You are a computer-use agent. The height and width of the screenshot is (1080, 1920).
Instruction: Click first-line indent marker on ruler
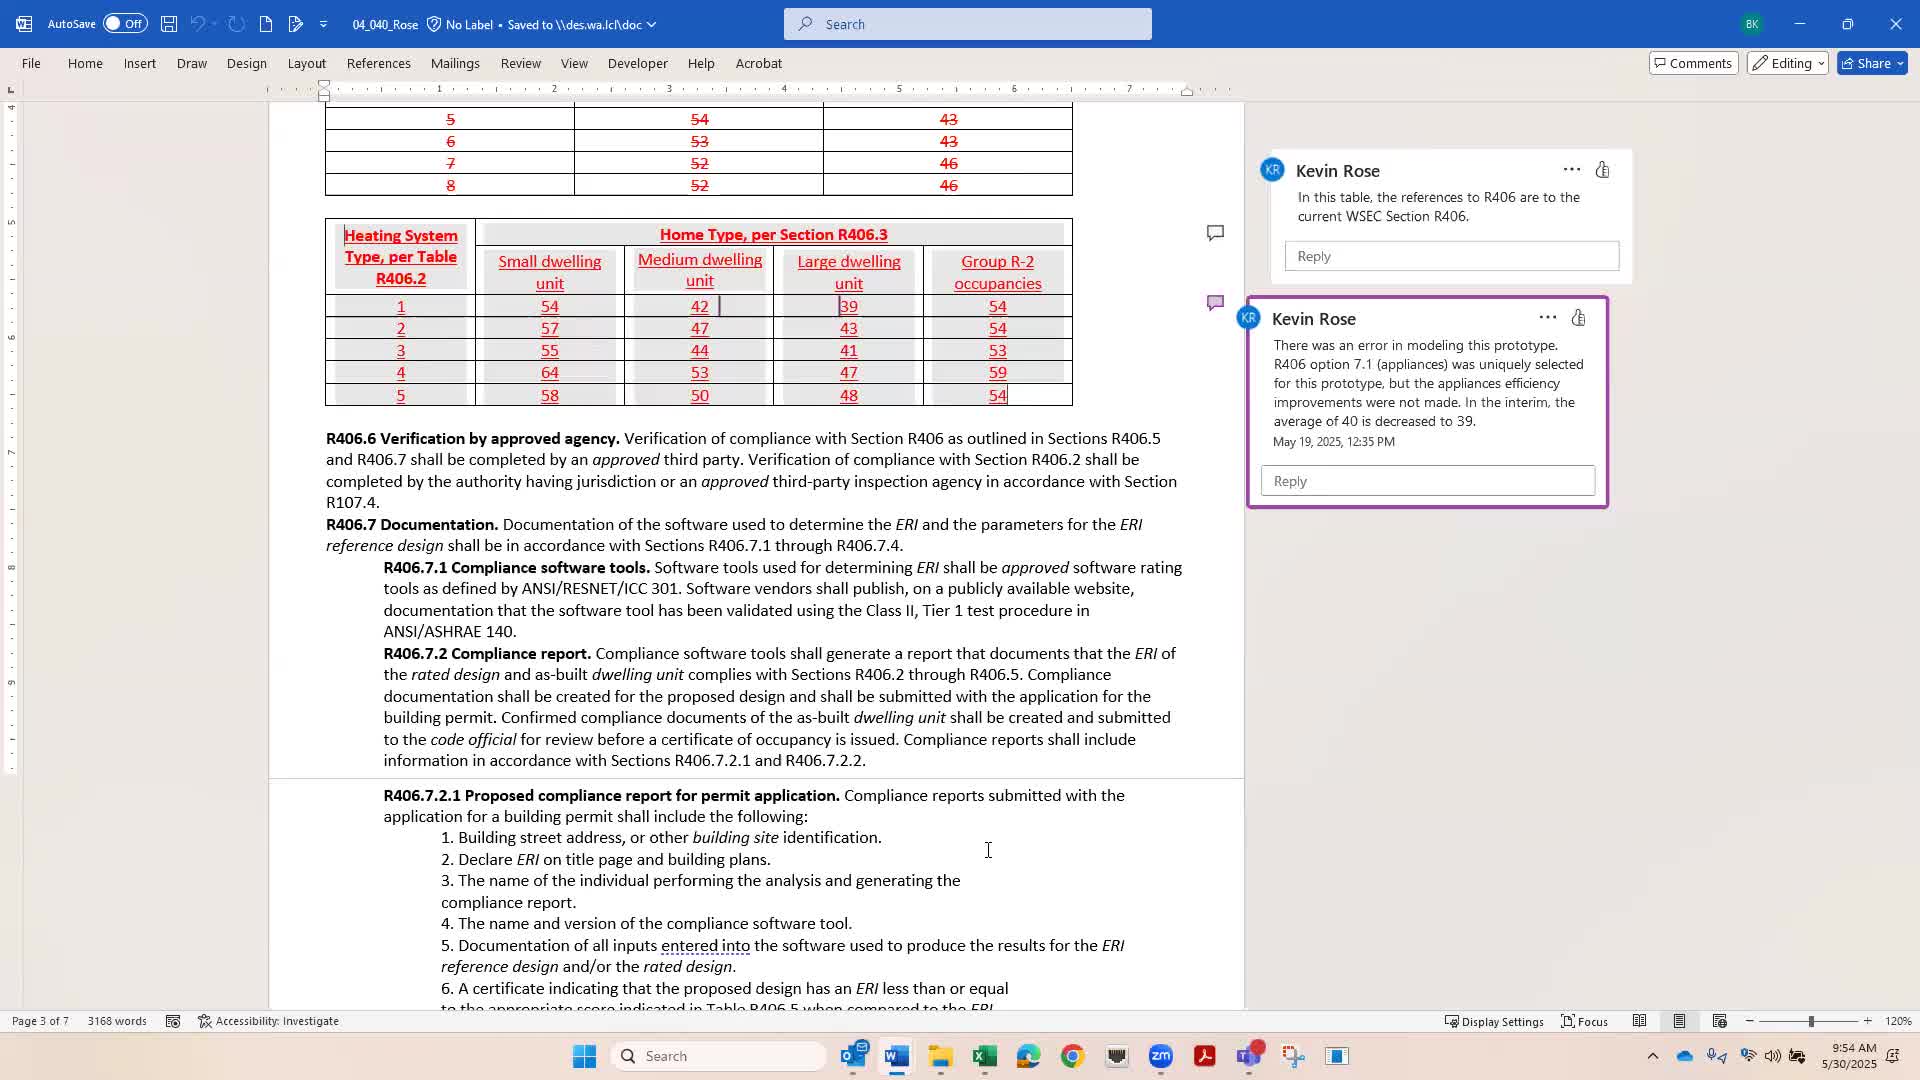[324, 85]
